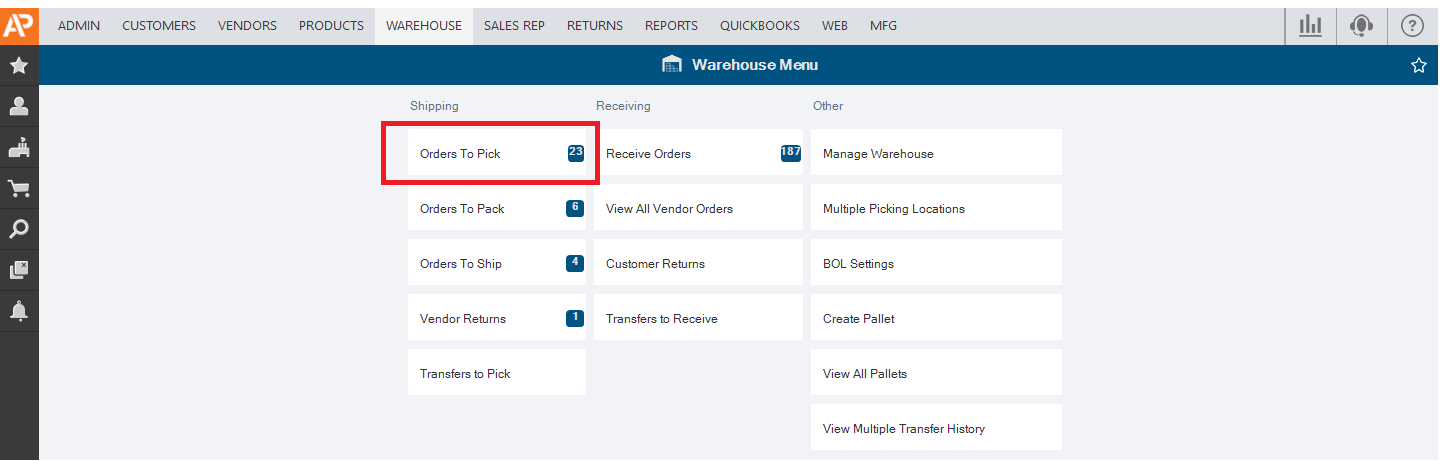Select the REPORTS menu item
The height and width of the screenshot is (461, 1440).
pos(671,26)
